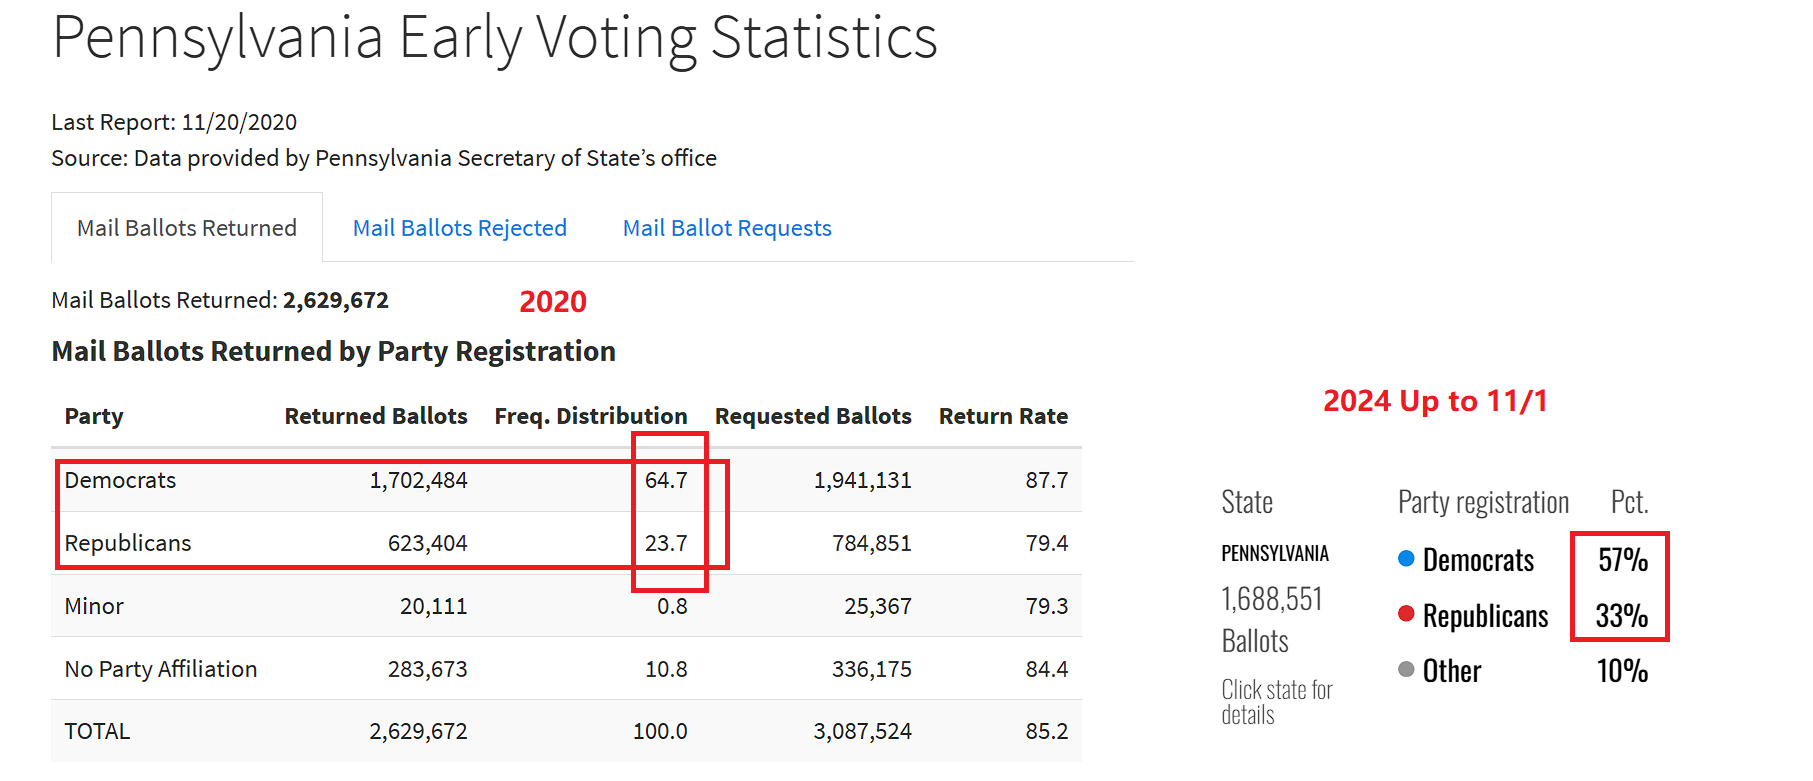Image resolution: width=1813 pixels, height=781 pixels.
Task: Open the Mail Ballot Requests tab
Action: 727,228
